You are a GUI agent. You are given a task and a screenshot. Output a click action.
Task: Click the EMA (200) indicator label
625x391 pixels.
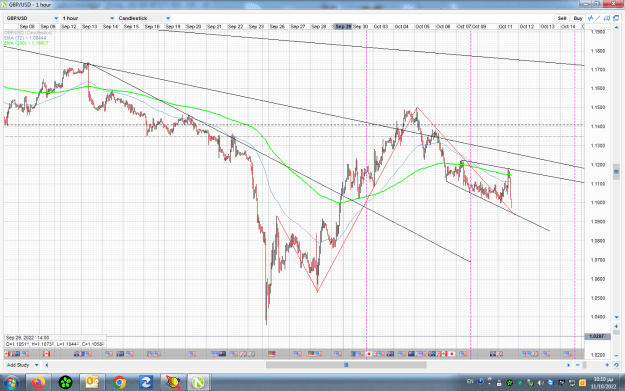26,43
